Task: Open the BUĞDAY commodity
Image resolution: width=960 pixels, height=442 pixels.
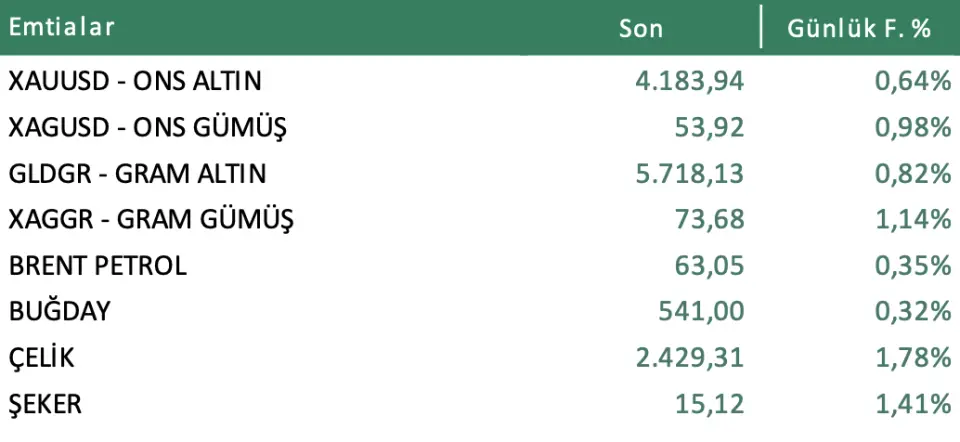Action: (59, 312)
